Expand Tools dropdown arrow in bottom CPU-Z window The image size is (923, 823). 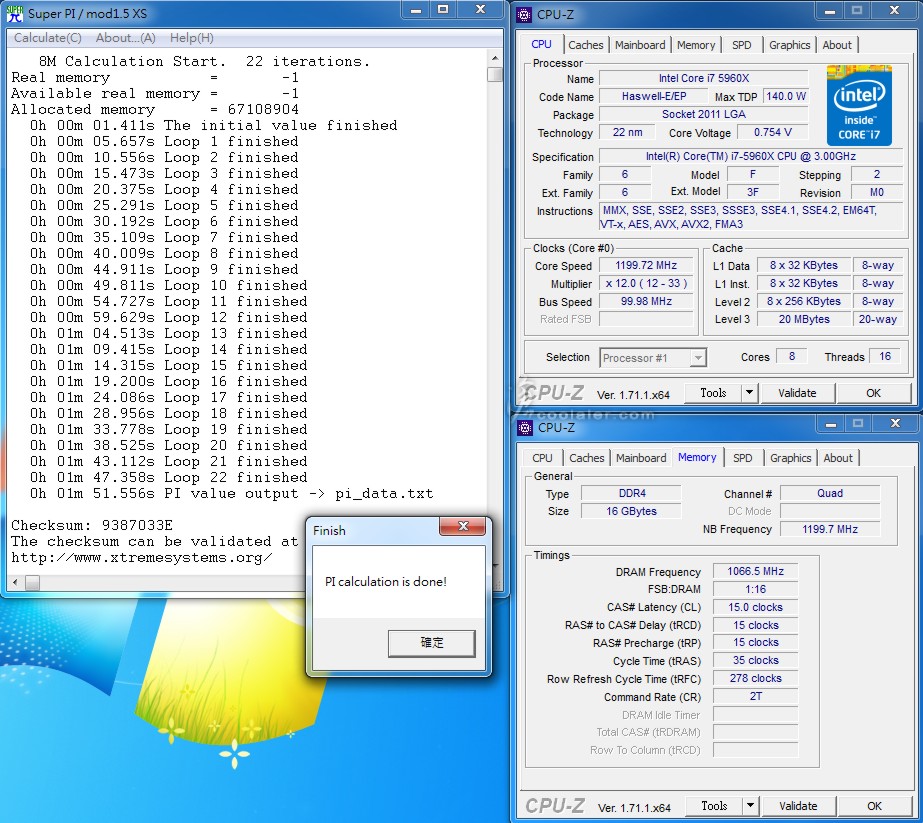(x=750, y=805)
